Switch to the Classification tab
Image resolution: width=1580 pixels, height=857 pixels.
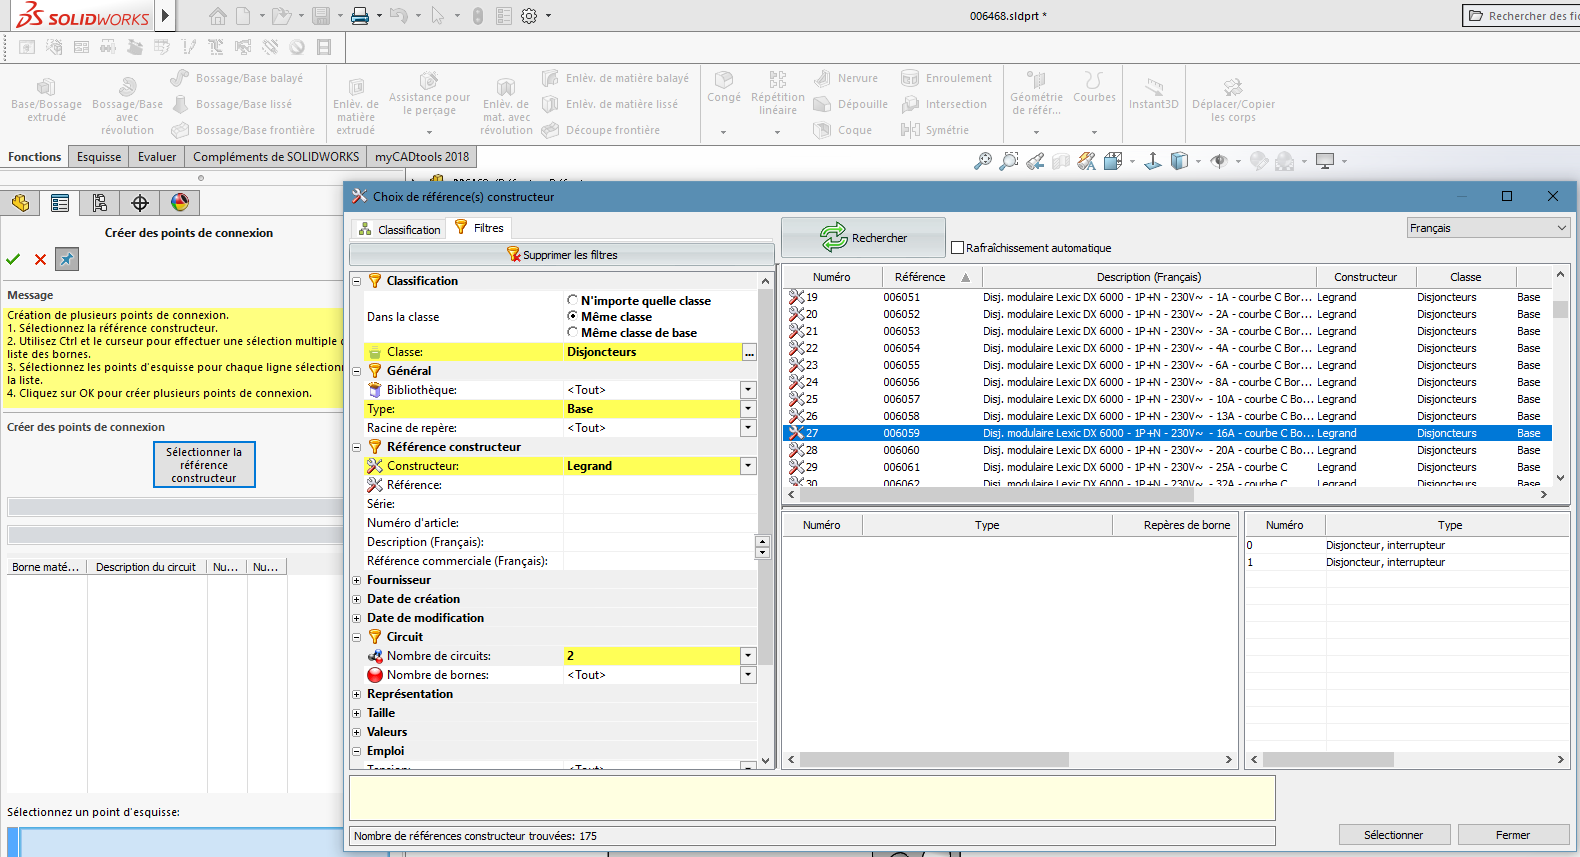tap(399, 229)
